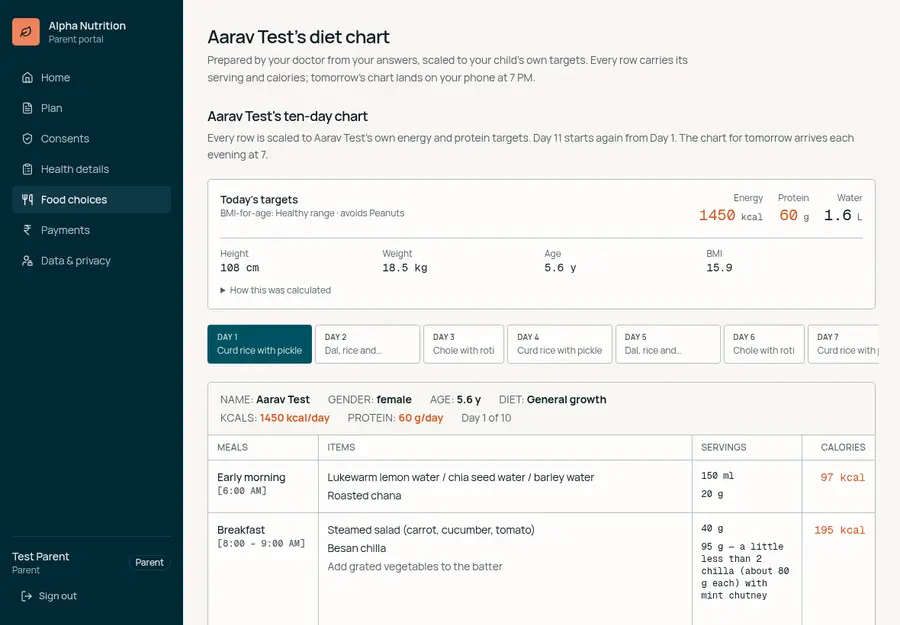Click the Lukewarm lemon water item

[x=460, y=477]
